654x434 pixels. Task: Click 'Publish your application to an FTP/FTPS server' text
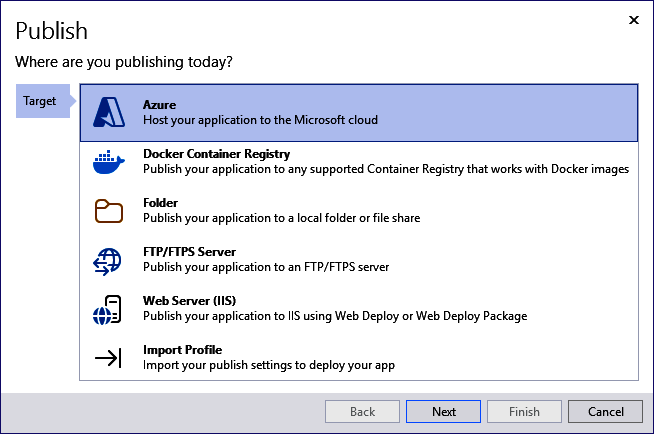coord(266,267)
